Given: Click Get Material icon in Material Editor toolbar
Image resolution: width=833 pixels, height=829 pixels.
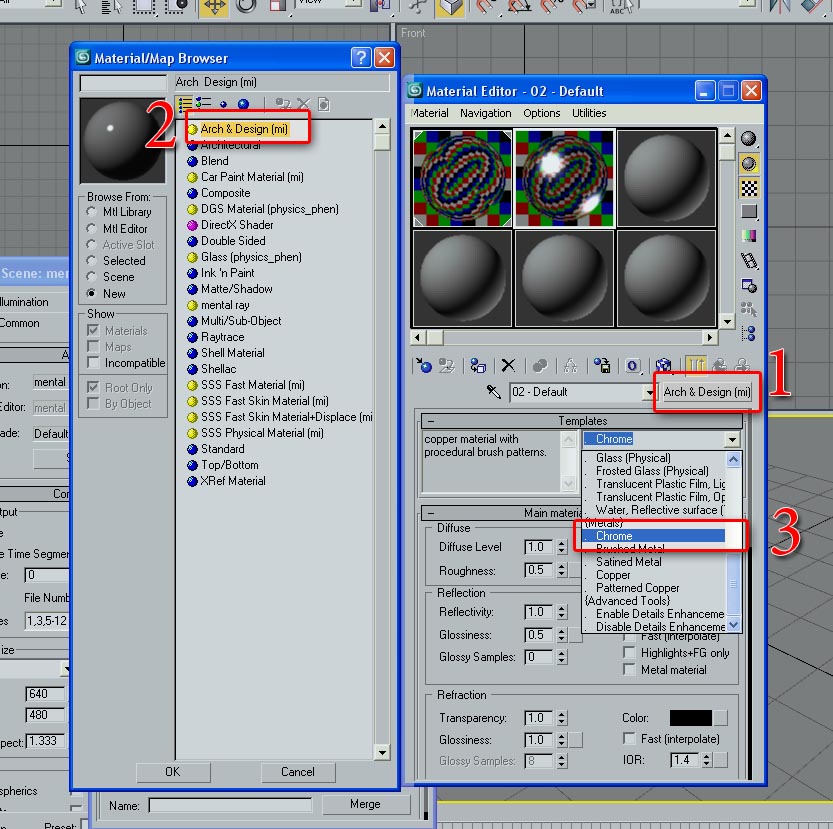Looking at the screenshot, I should pyautogui.click(x=424, y=365).
